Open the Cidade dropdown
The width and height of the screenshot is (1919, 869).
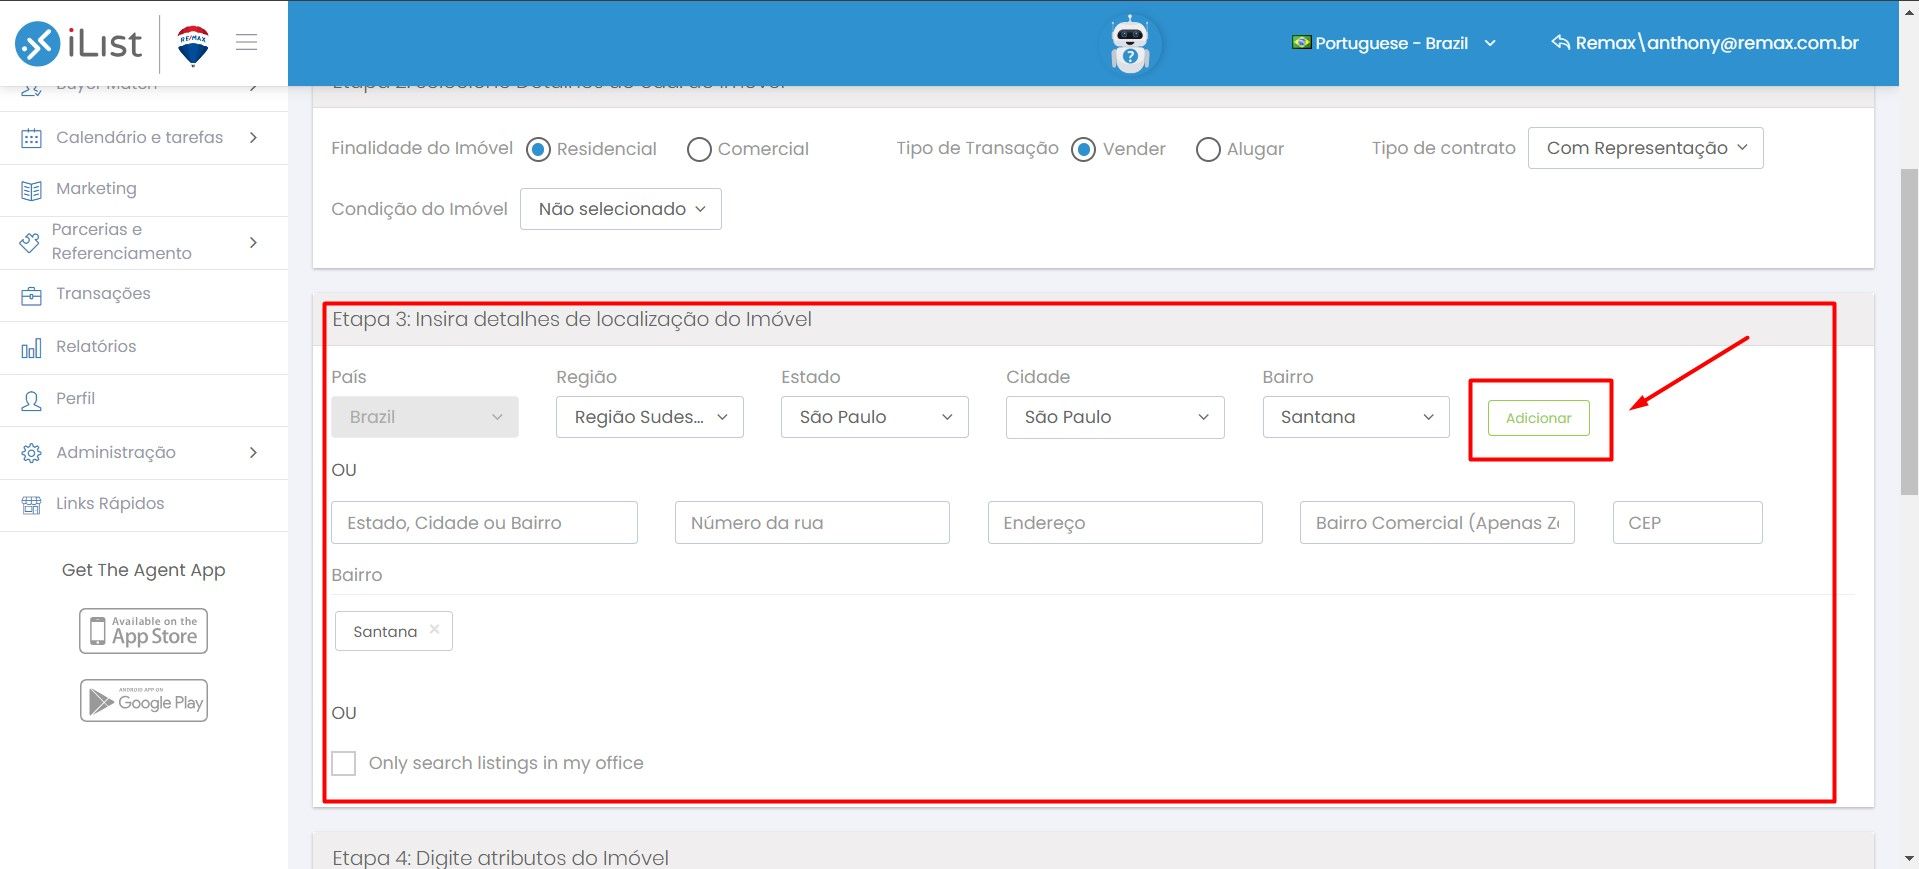click(1115, 417)
